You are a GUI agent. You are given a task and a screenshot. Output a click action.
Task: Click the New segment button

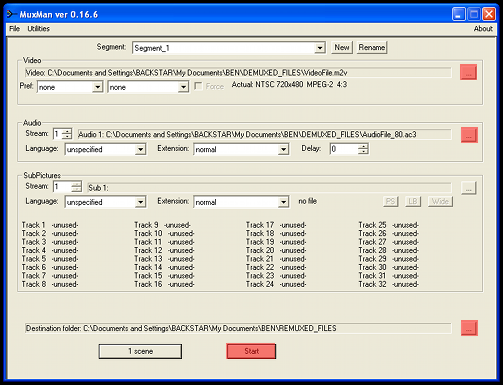(x=342, y=47)
